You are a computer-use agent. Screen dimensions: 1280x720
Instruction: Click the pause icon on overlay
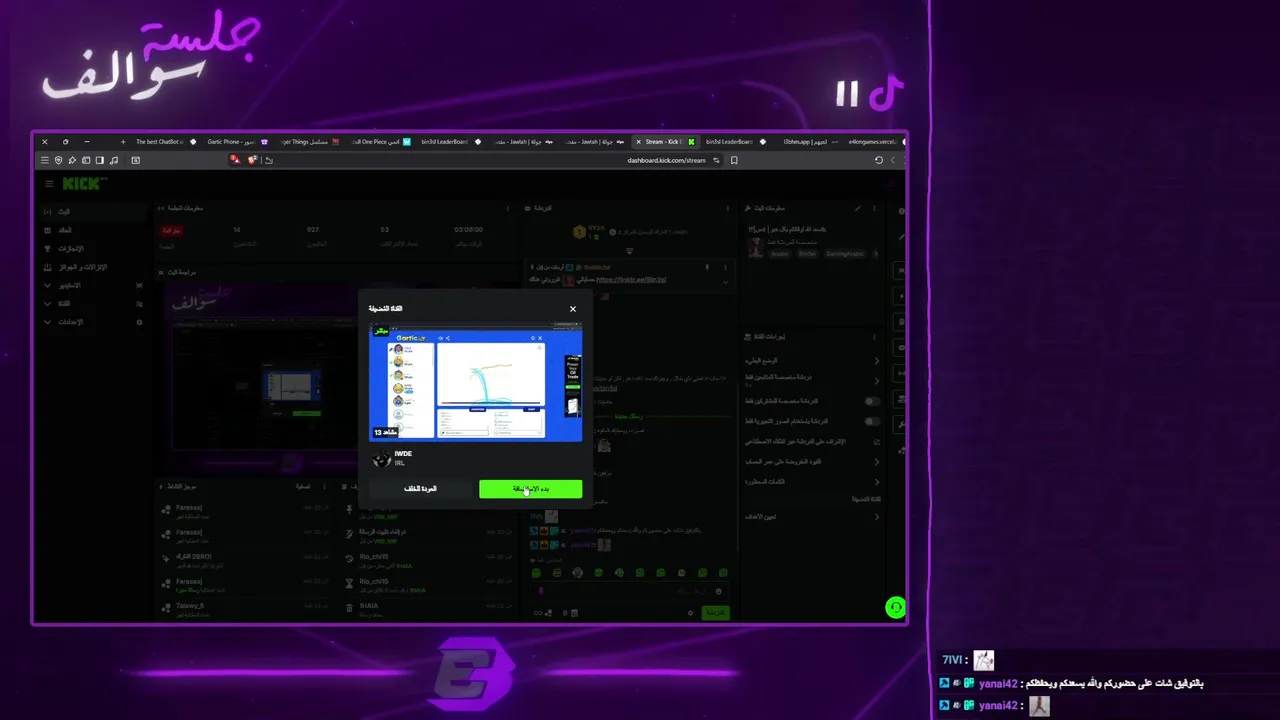pos(847,95)
